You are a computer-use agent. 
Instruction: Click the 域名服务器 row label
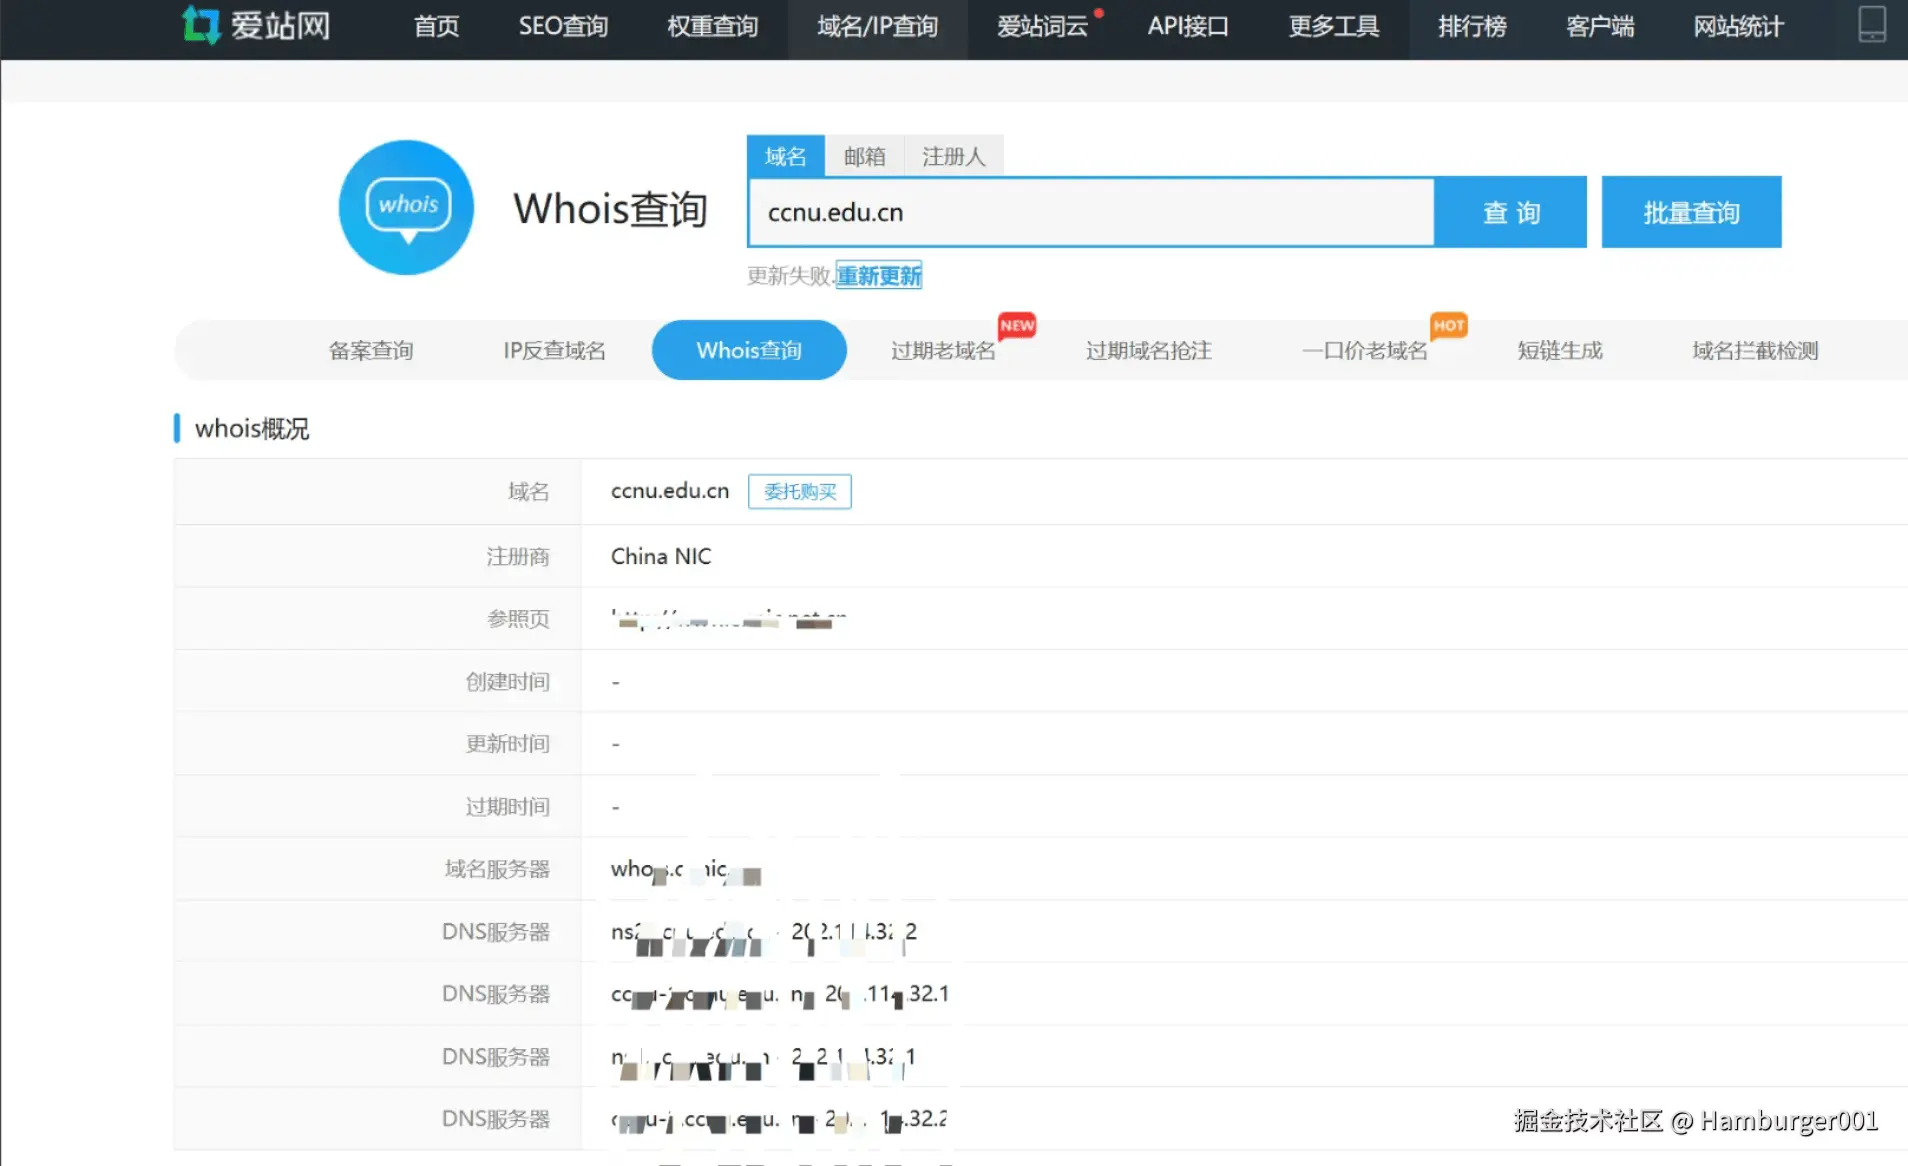[x=497, y=869]
